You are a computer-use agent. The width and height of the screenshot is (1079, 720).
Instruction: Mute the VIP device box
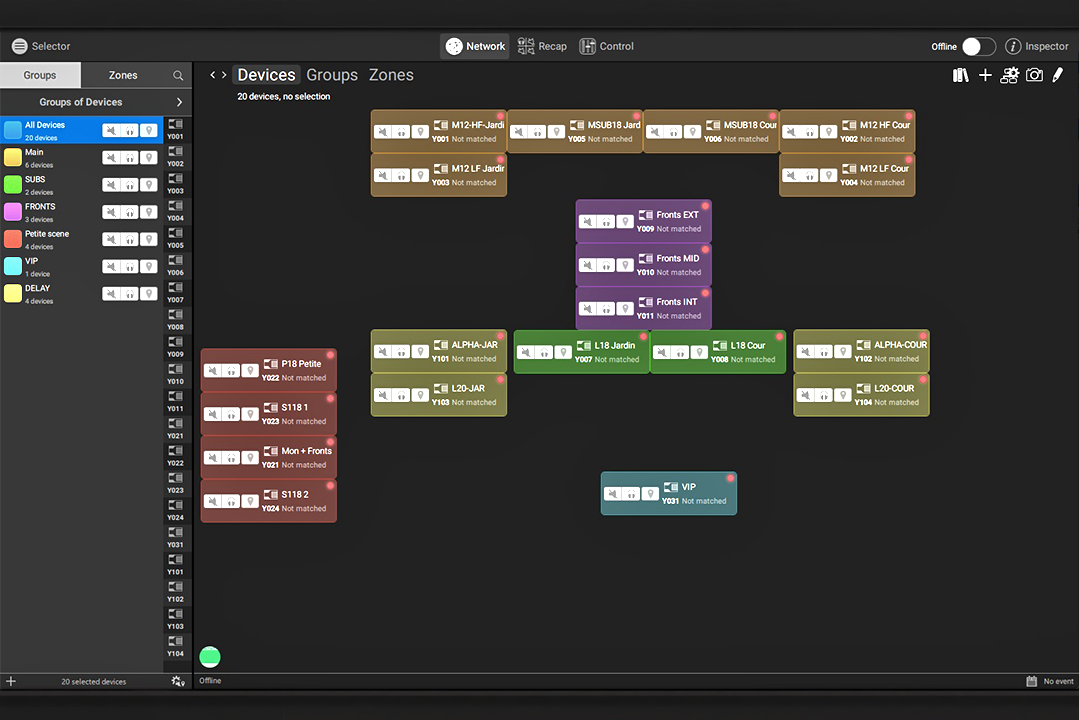612,494
